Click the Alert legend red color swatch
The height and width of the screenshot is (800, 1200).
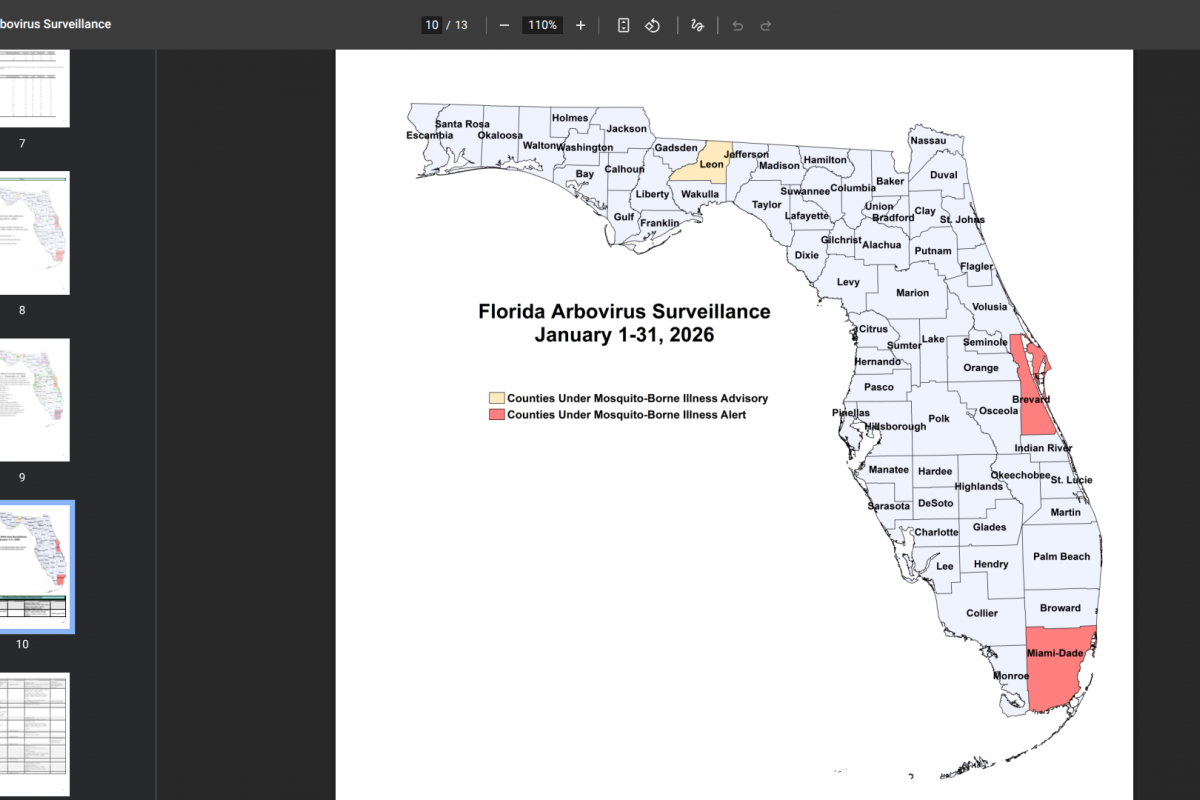point(496,414)
